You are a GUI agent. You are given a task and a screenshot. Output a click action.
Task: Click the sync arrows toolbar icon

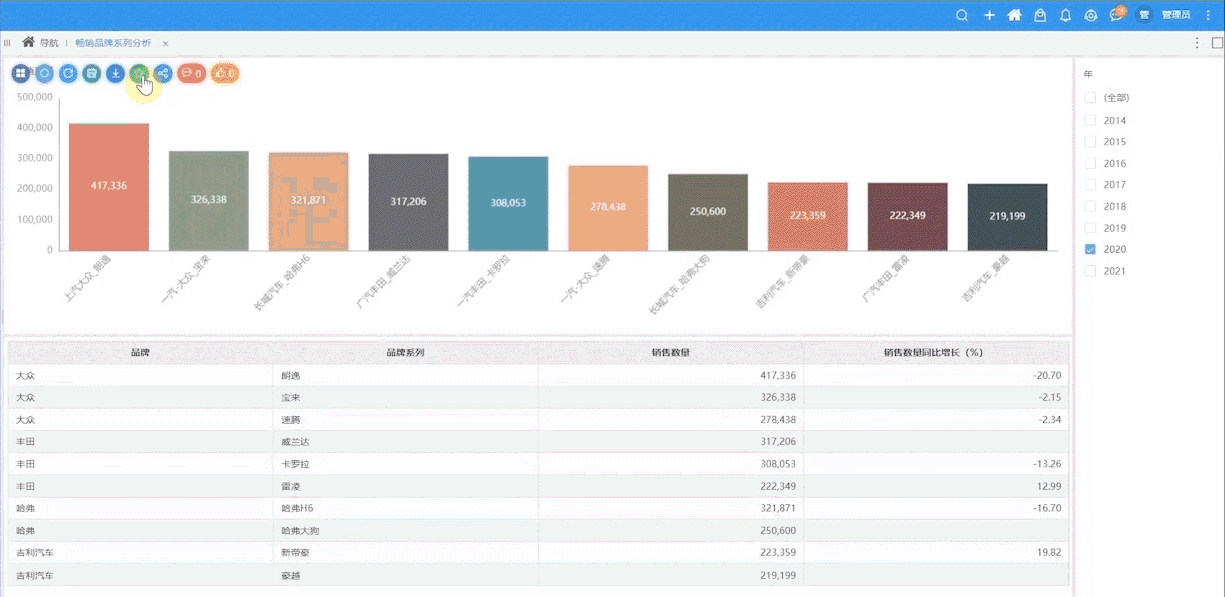click(44, 73)
